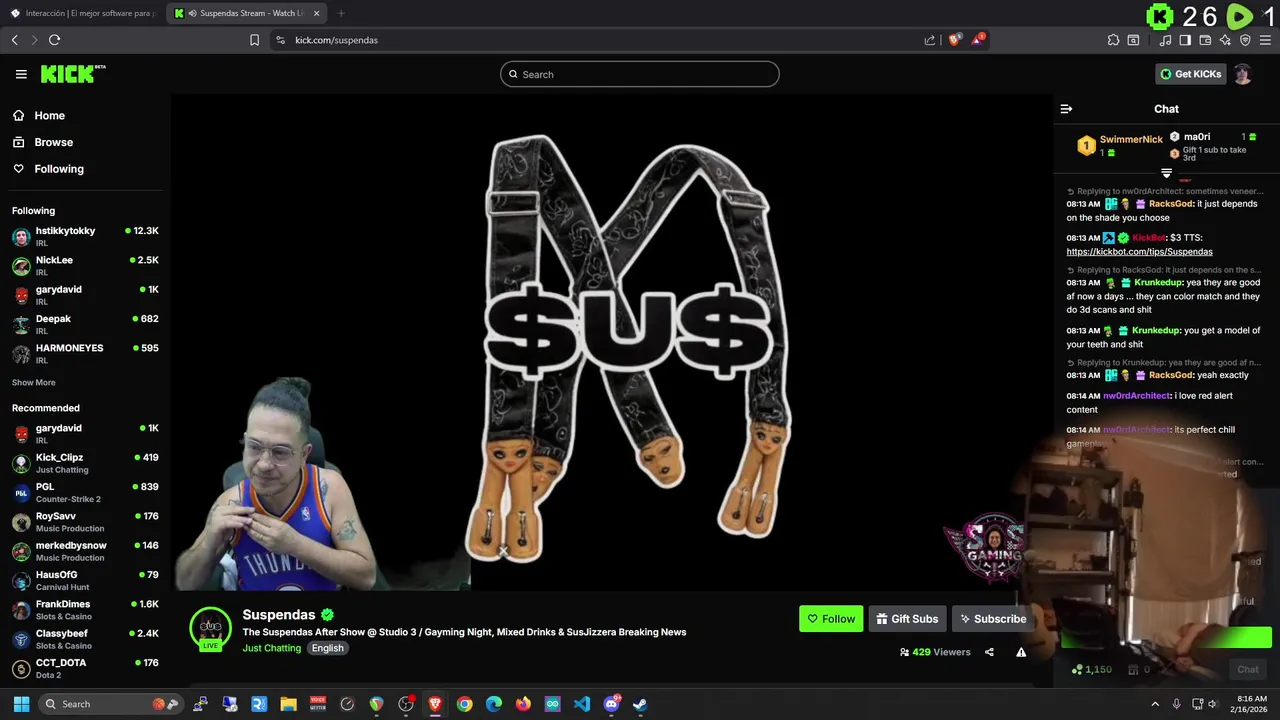
Task: Expand Following list with Show More
Action: click(x=34, y=383)
